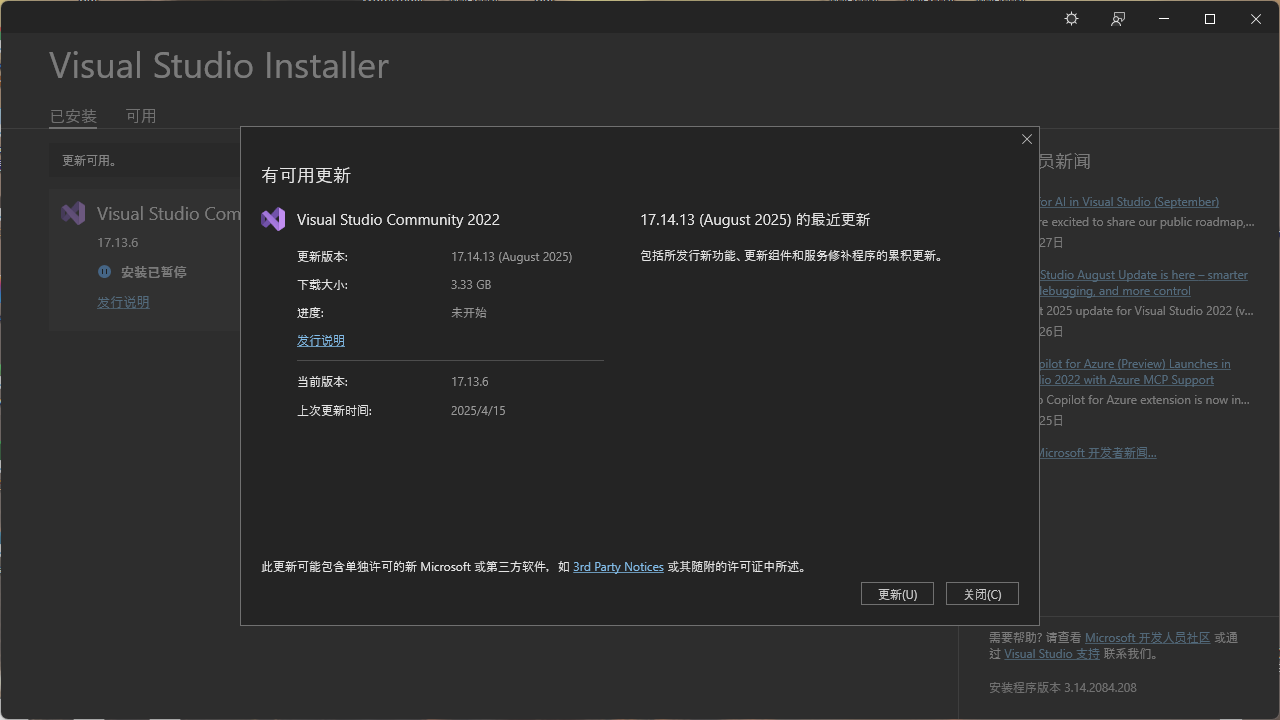Click the Visual Studio Installer title
The width and height of the screenshot is (1280, 720).
(x=219, y=66)
